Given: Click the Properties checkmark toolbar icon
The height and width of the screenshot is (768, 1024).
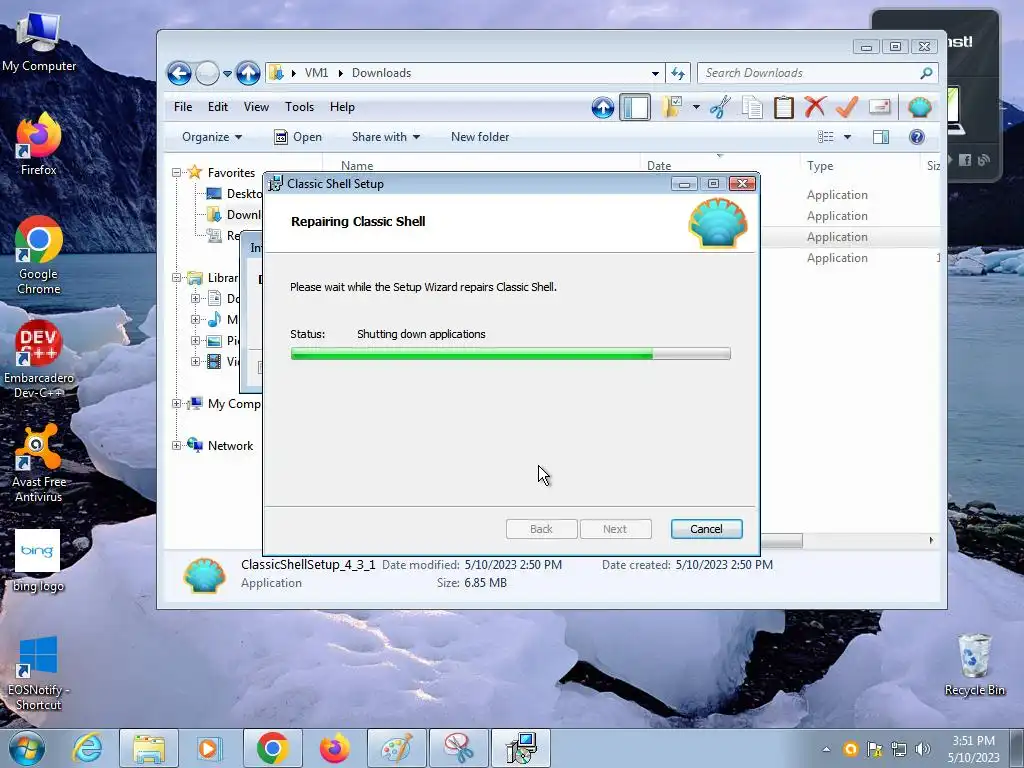Looking at the screenshot, I should click(x=847, y=106).
